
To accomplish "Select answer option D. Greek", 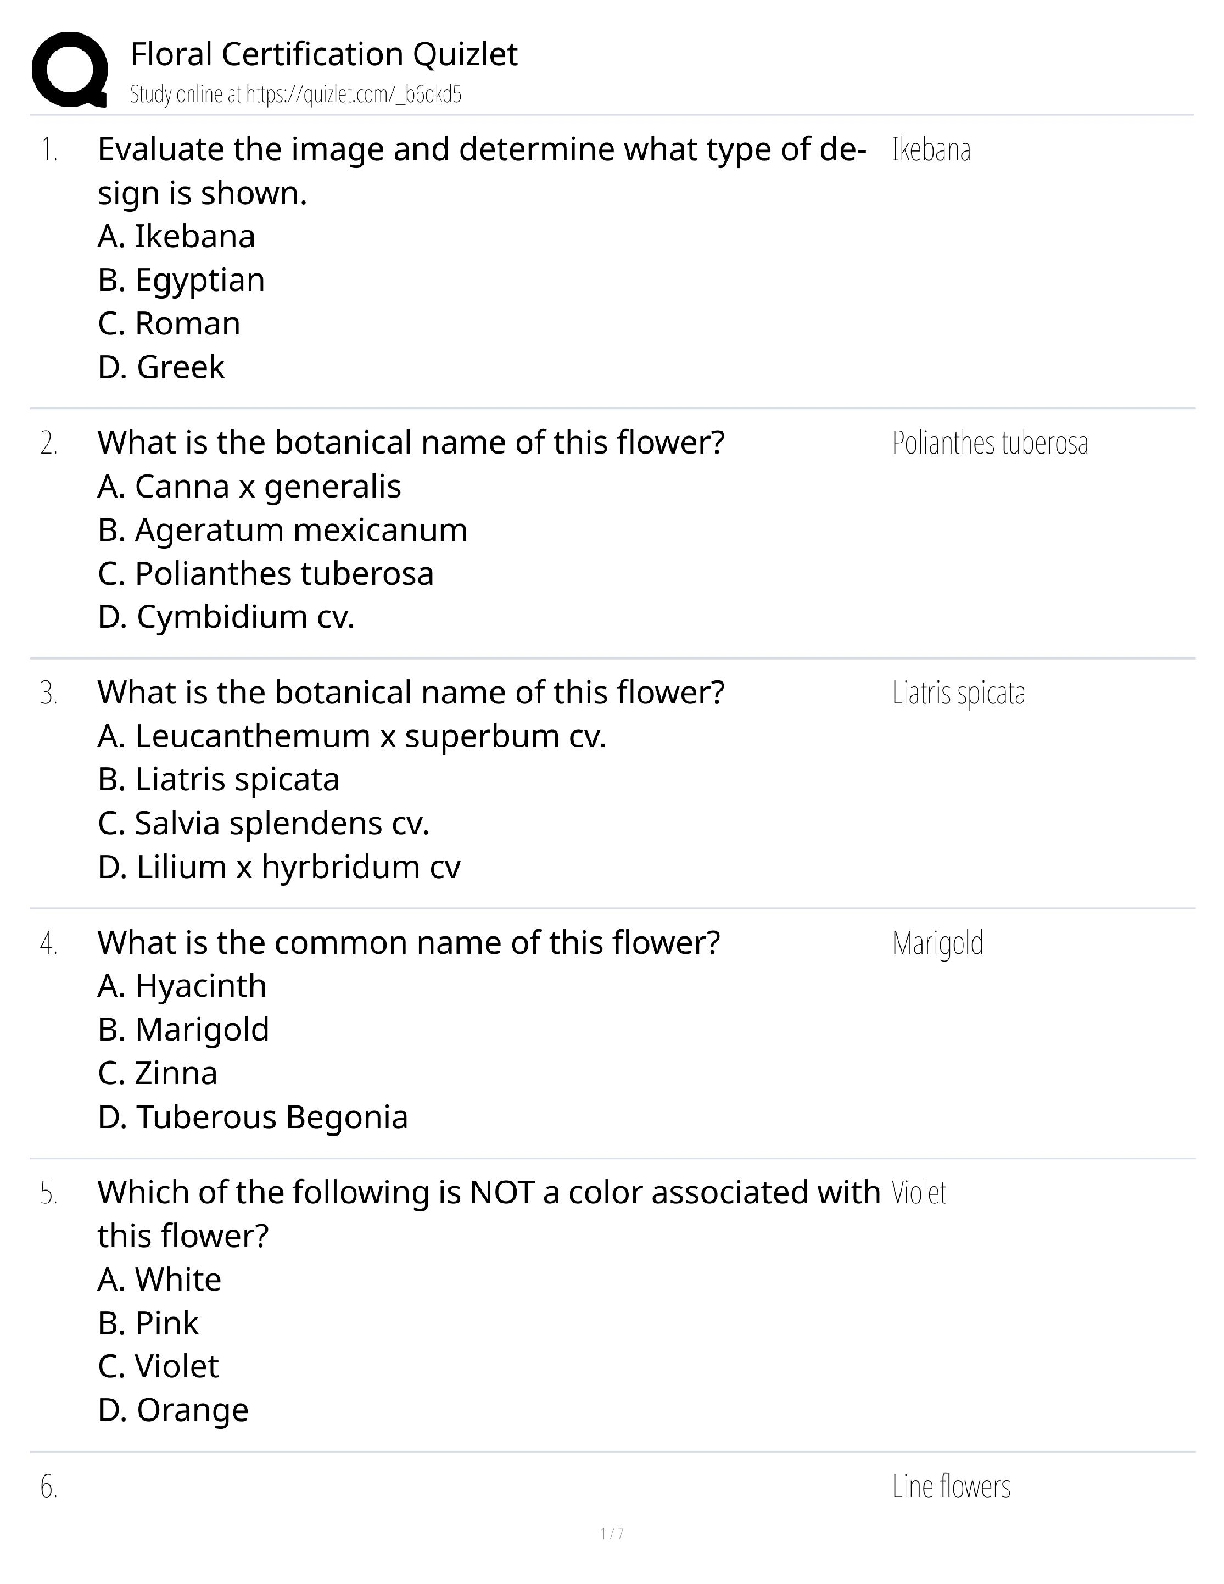I will click(162, 367).
